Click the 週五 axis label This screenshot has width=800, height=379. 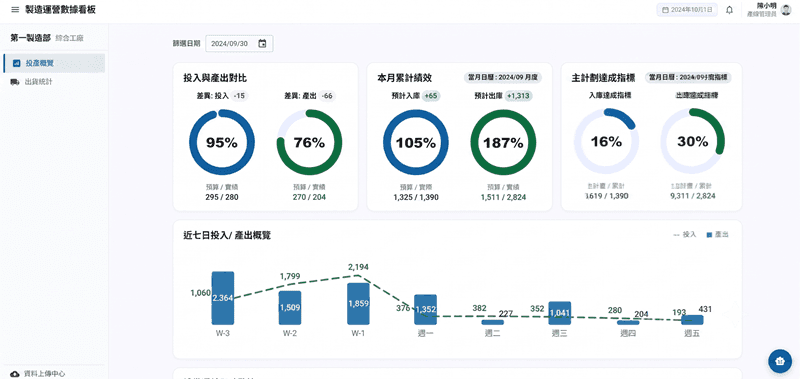[x=692, y=334]
